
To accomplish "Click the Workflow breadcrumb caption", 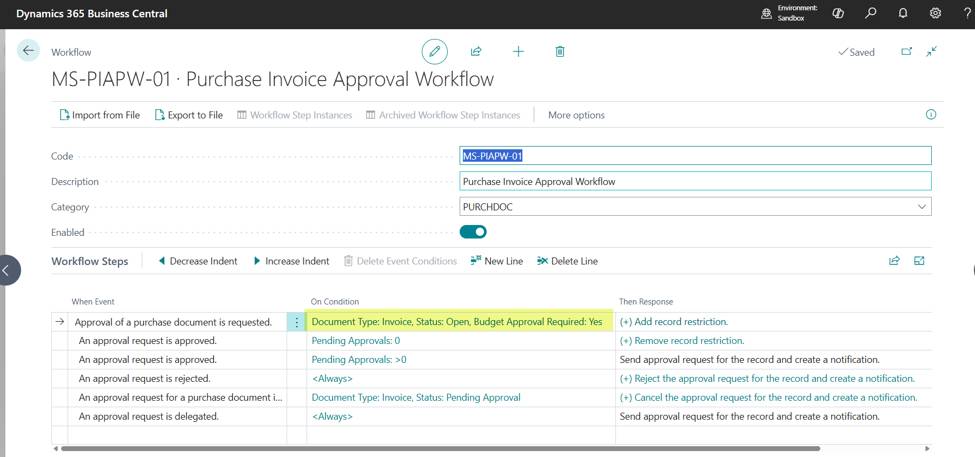I will point(71,52).
